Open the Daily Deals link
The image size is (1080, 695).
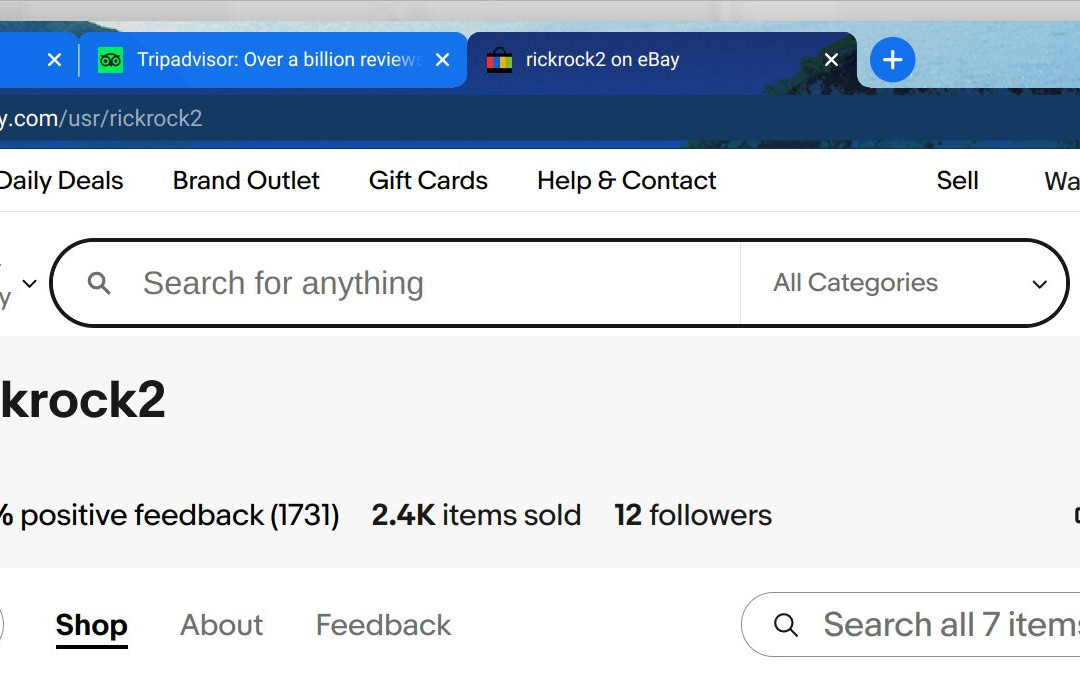point(61,181)
